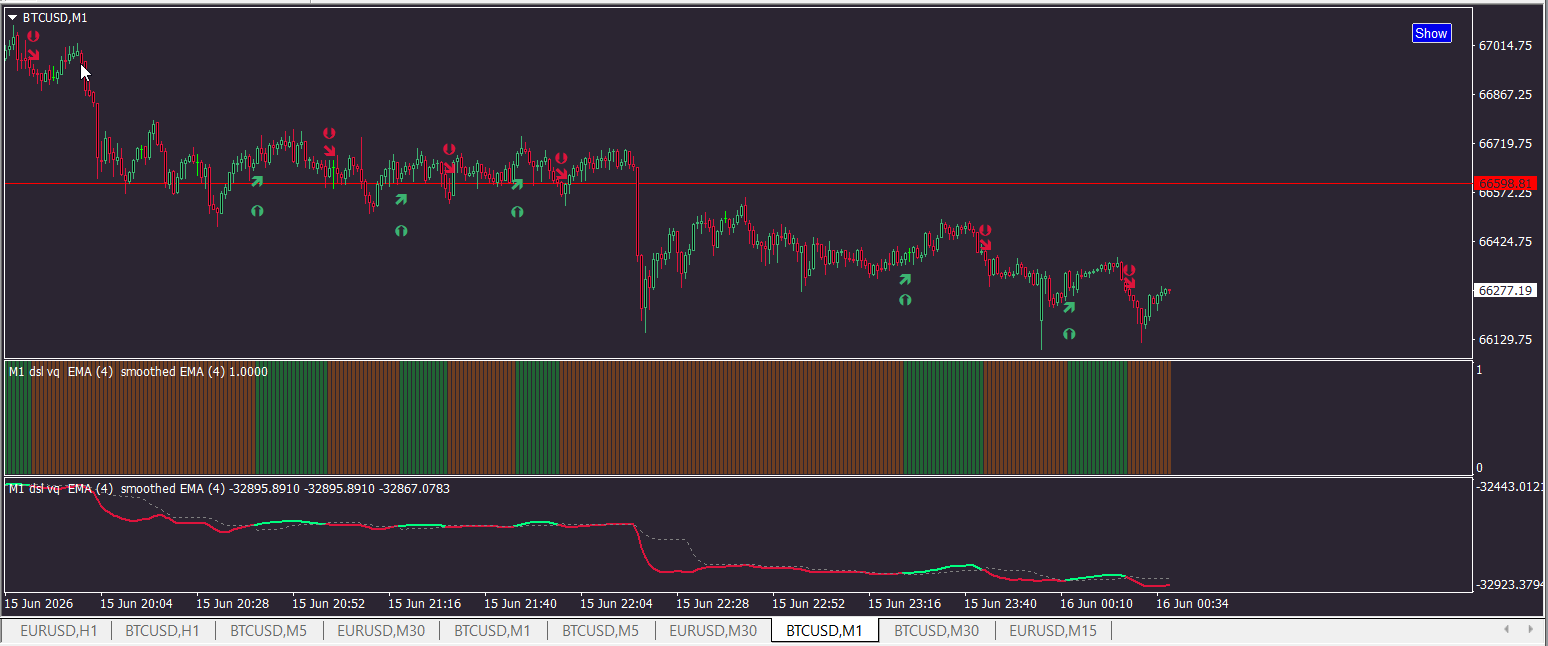
Task: Switch to the EURUSD,H1 tab
Action: [59, 631]
